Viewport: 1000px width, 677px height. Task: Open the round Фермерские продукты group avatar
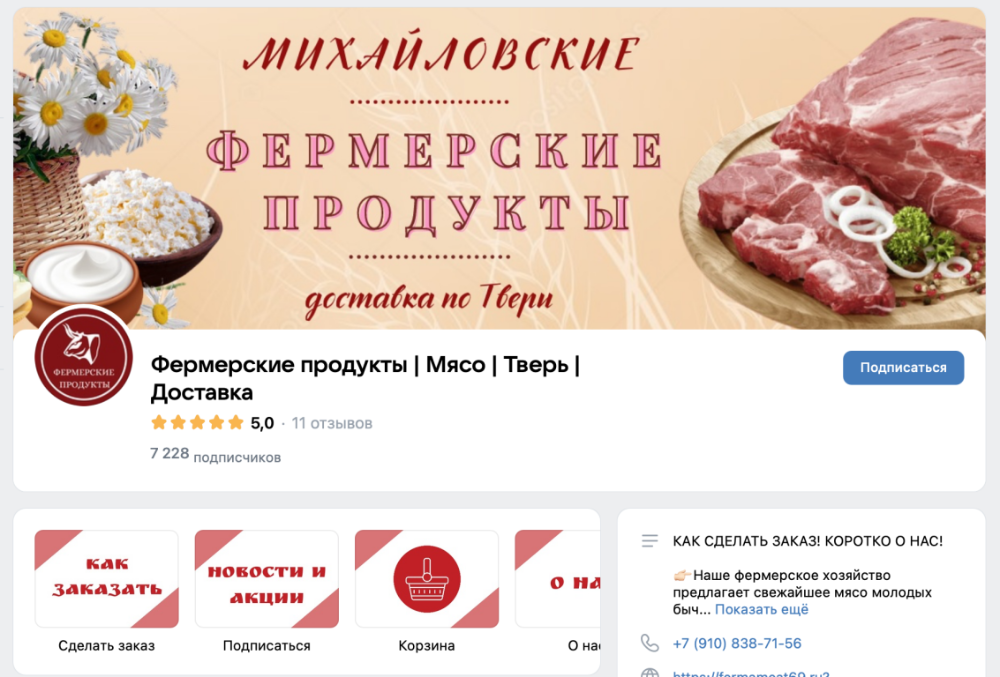point(84,356)
